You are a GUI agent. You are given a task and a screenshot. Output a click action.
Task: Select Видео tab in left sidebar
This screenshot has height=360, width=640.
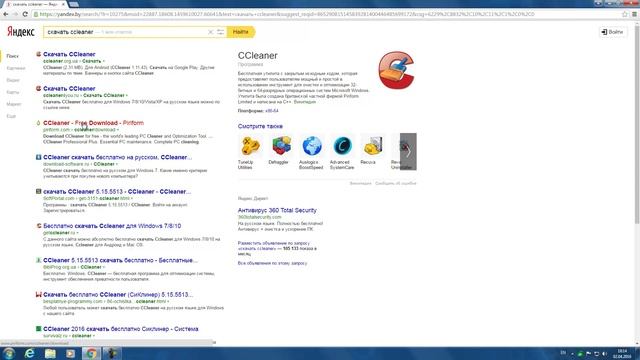(13, 80)
